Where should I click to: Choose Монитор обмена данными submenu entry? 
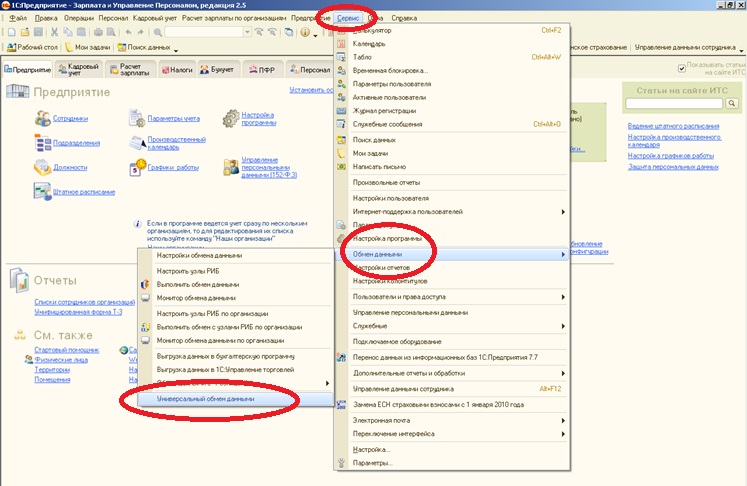point(236,298)
